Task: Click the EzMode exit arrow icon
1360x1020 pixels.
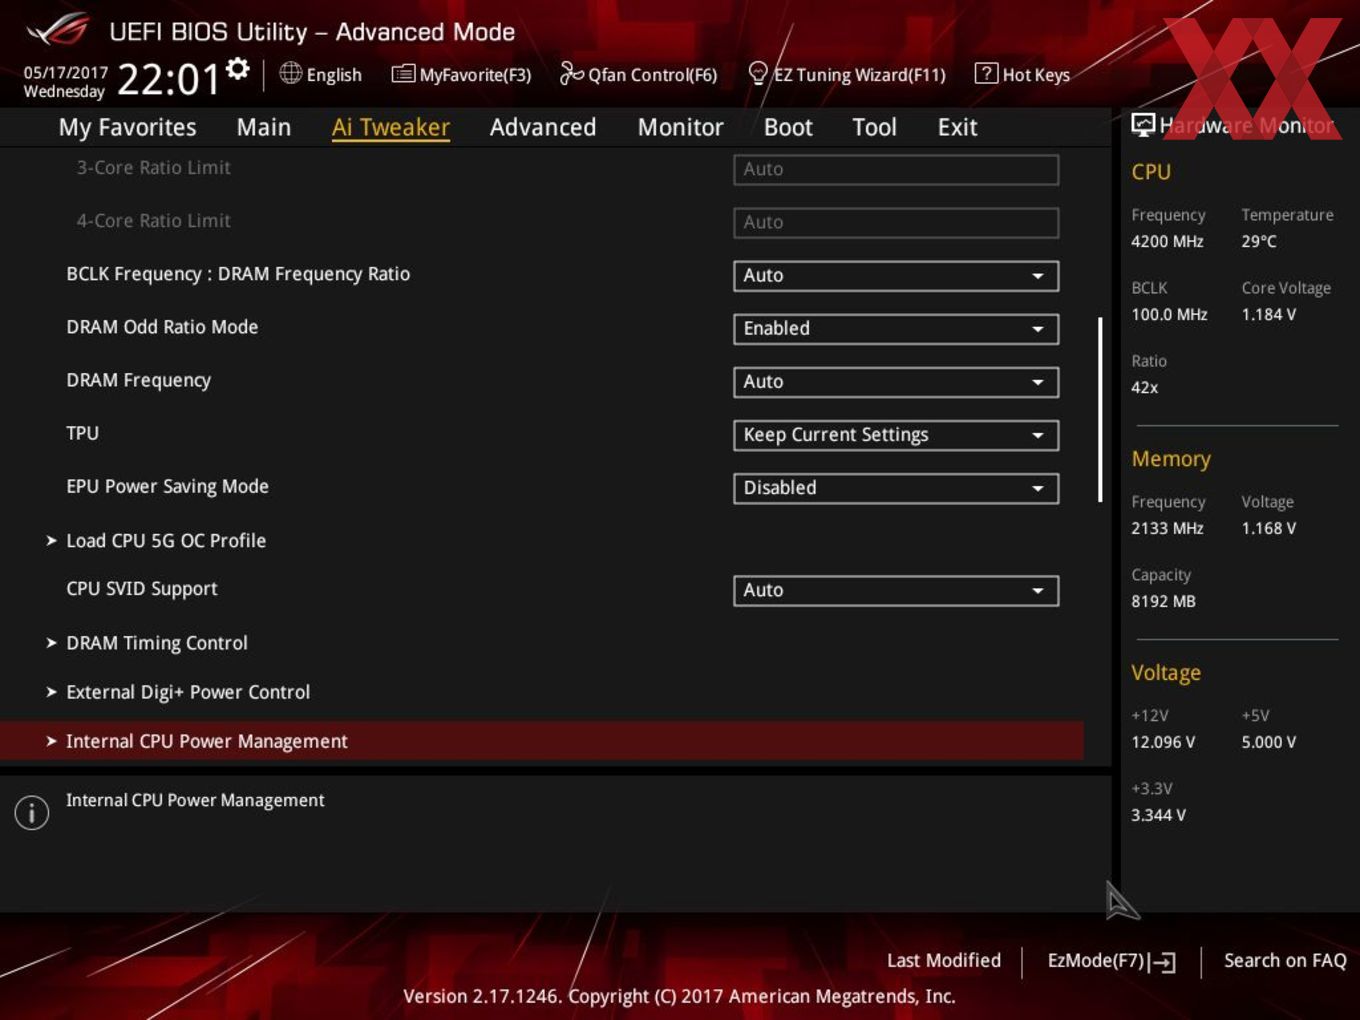Action: coord(1162,962)
